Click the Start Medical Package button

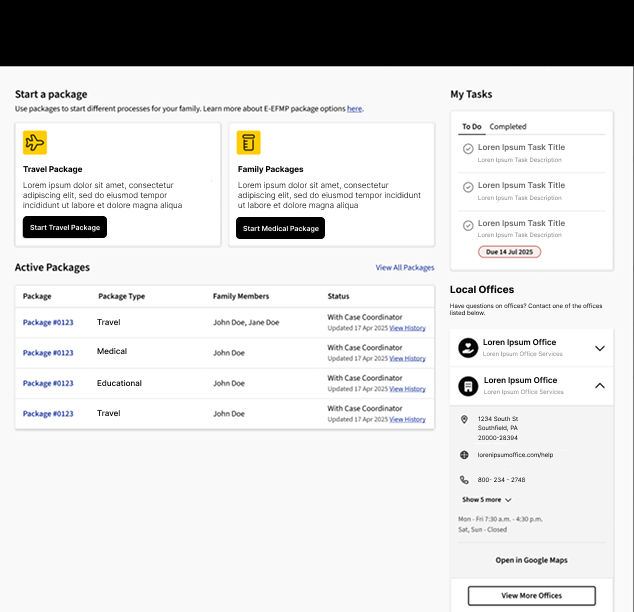point(281,228)
